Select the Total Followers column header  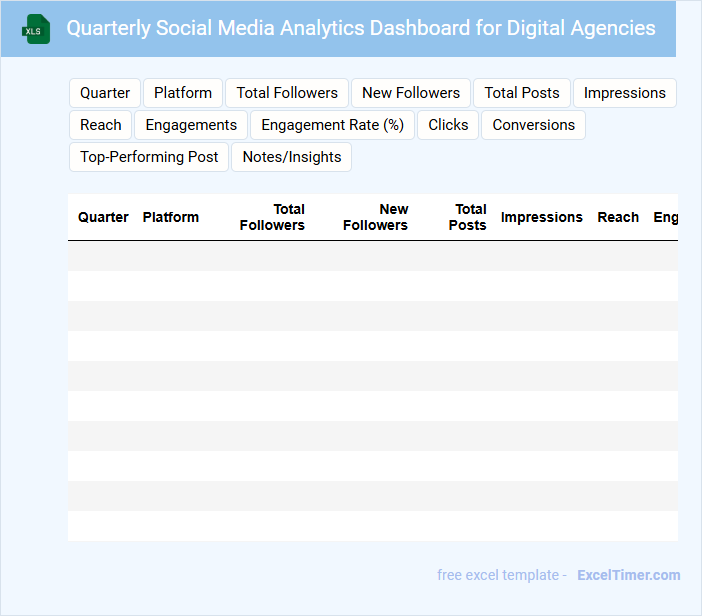[x=273, y=217]
